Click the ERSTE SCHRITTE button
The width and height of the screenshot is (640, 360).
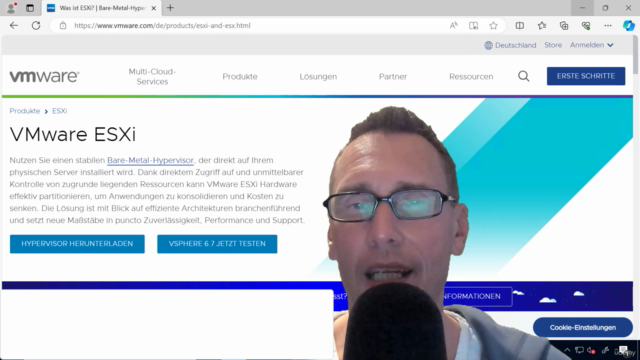pos(586,76)
